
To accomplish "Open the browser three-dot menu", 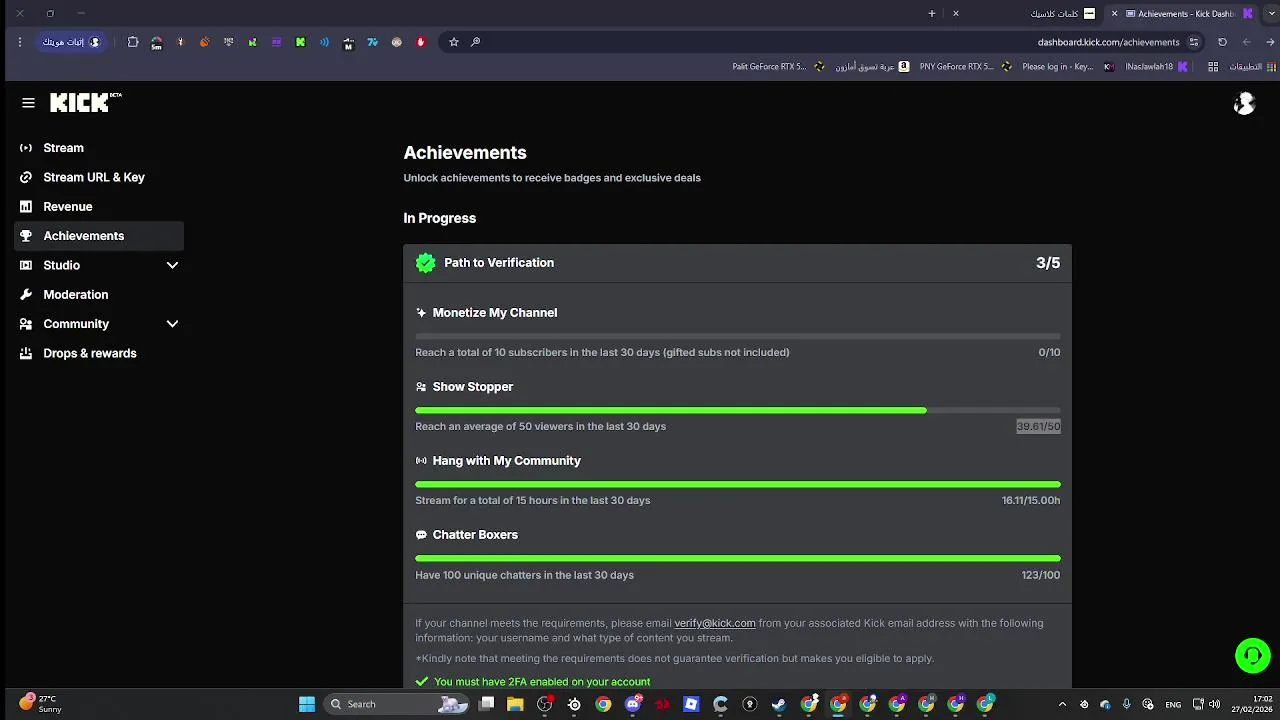I will (x=19, y=42).
